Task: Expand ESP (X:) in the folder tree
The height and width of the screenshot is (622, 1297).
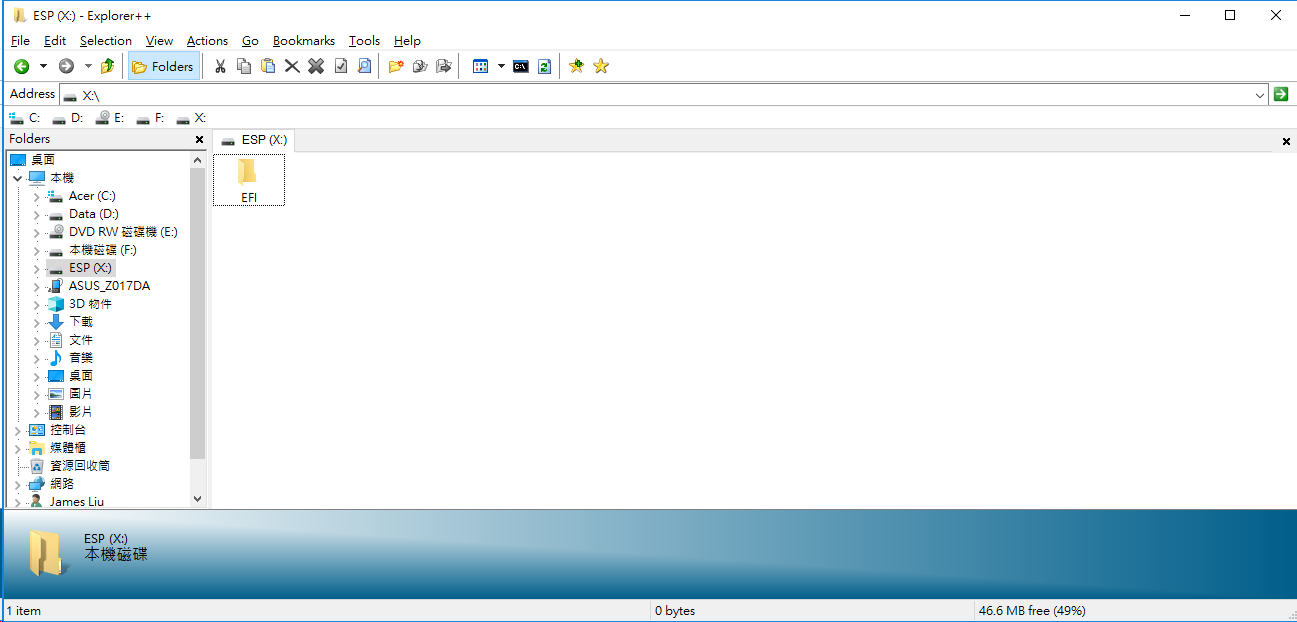Action: pos(36,267)
